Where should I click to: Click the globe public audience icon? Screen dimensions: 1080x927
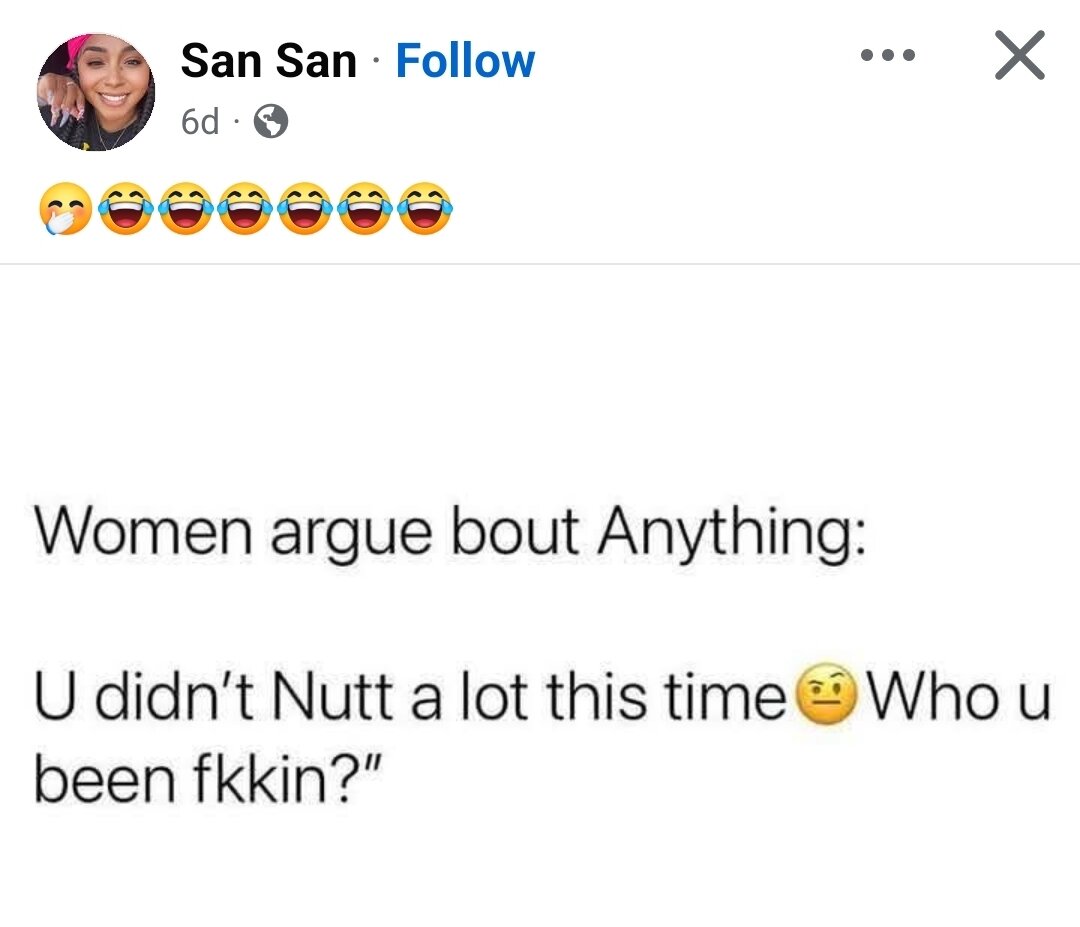tap(270, 122)
